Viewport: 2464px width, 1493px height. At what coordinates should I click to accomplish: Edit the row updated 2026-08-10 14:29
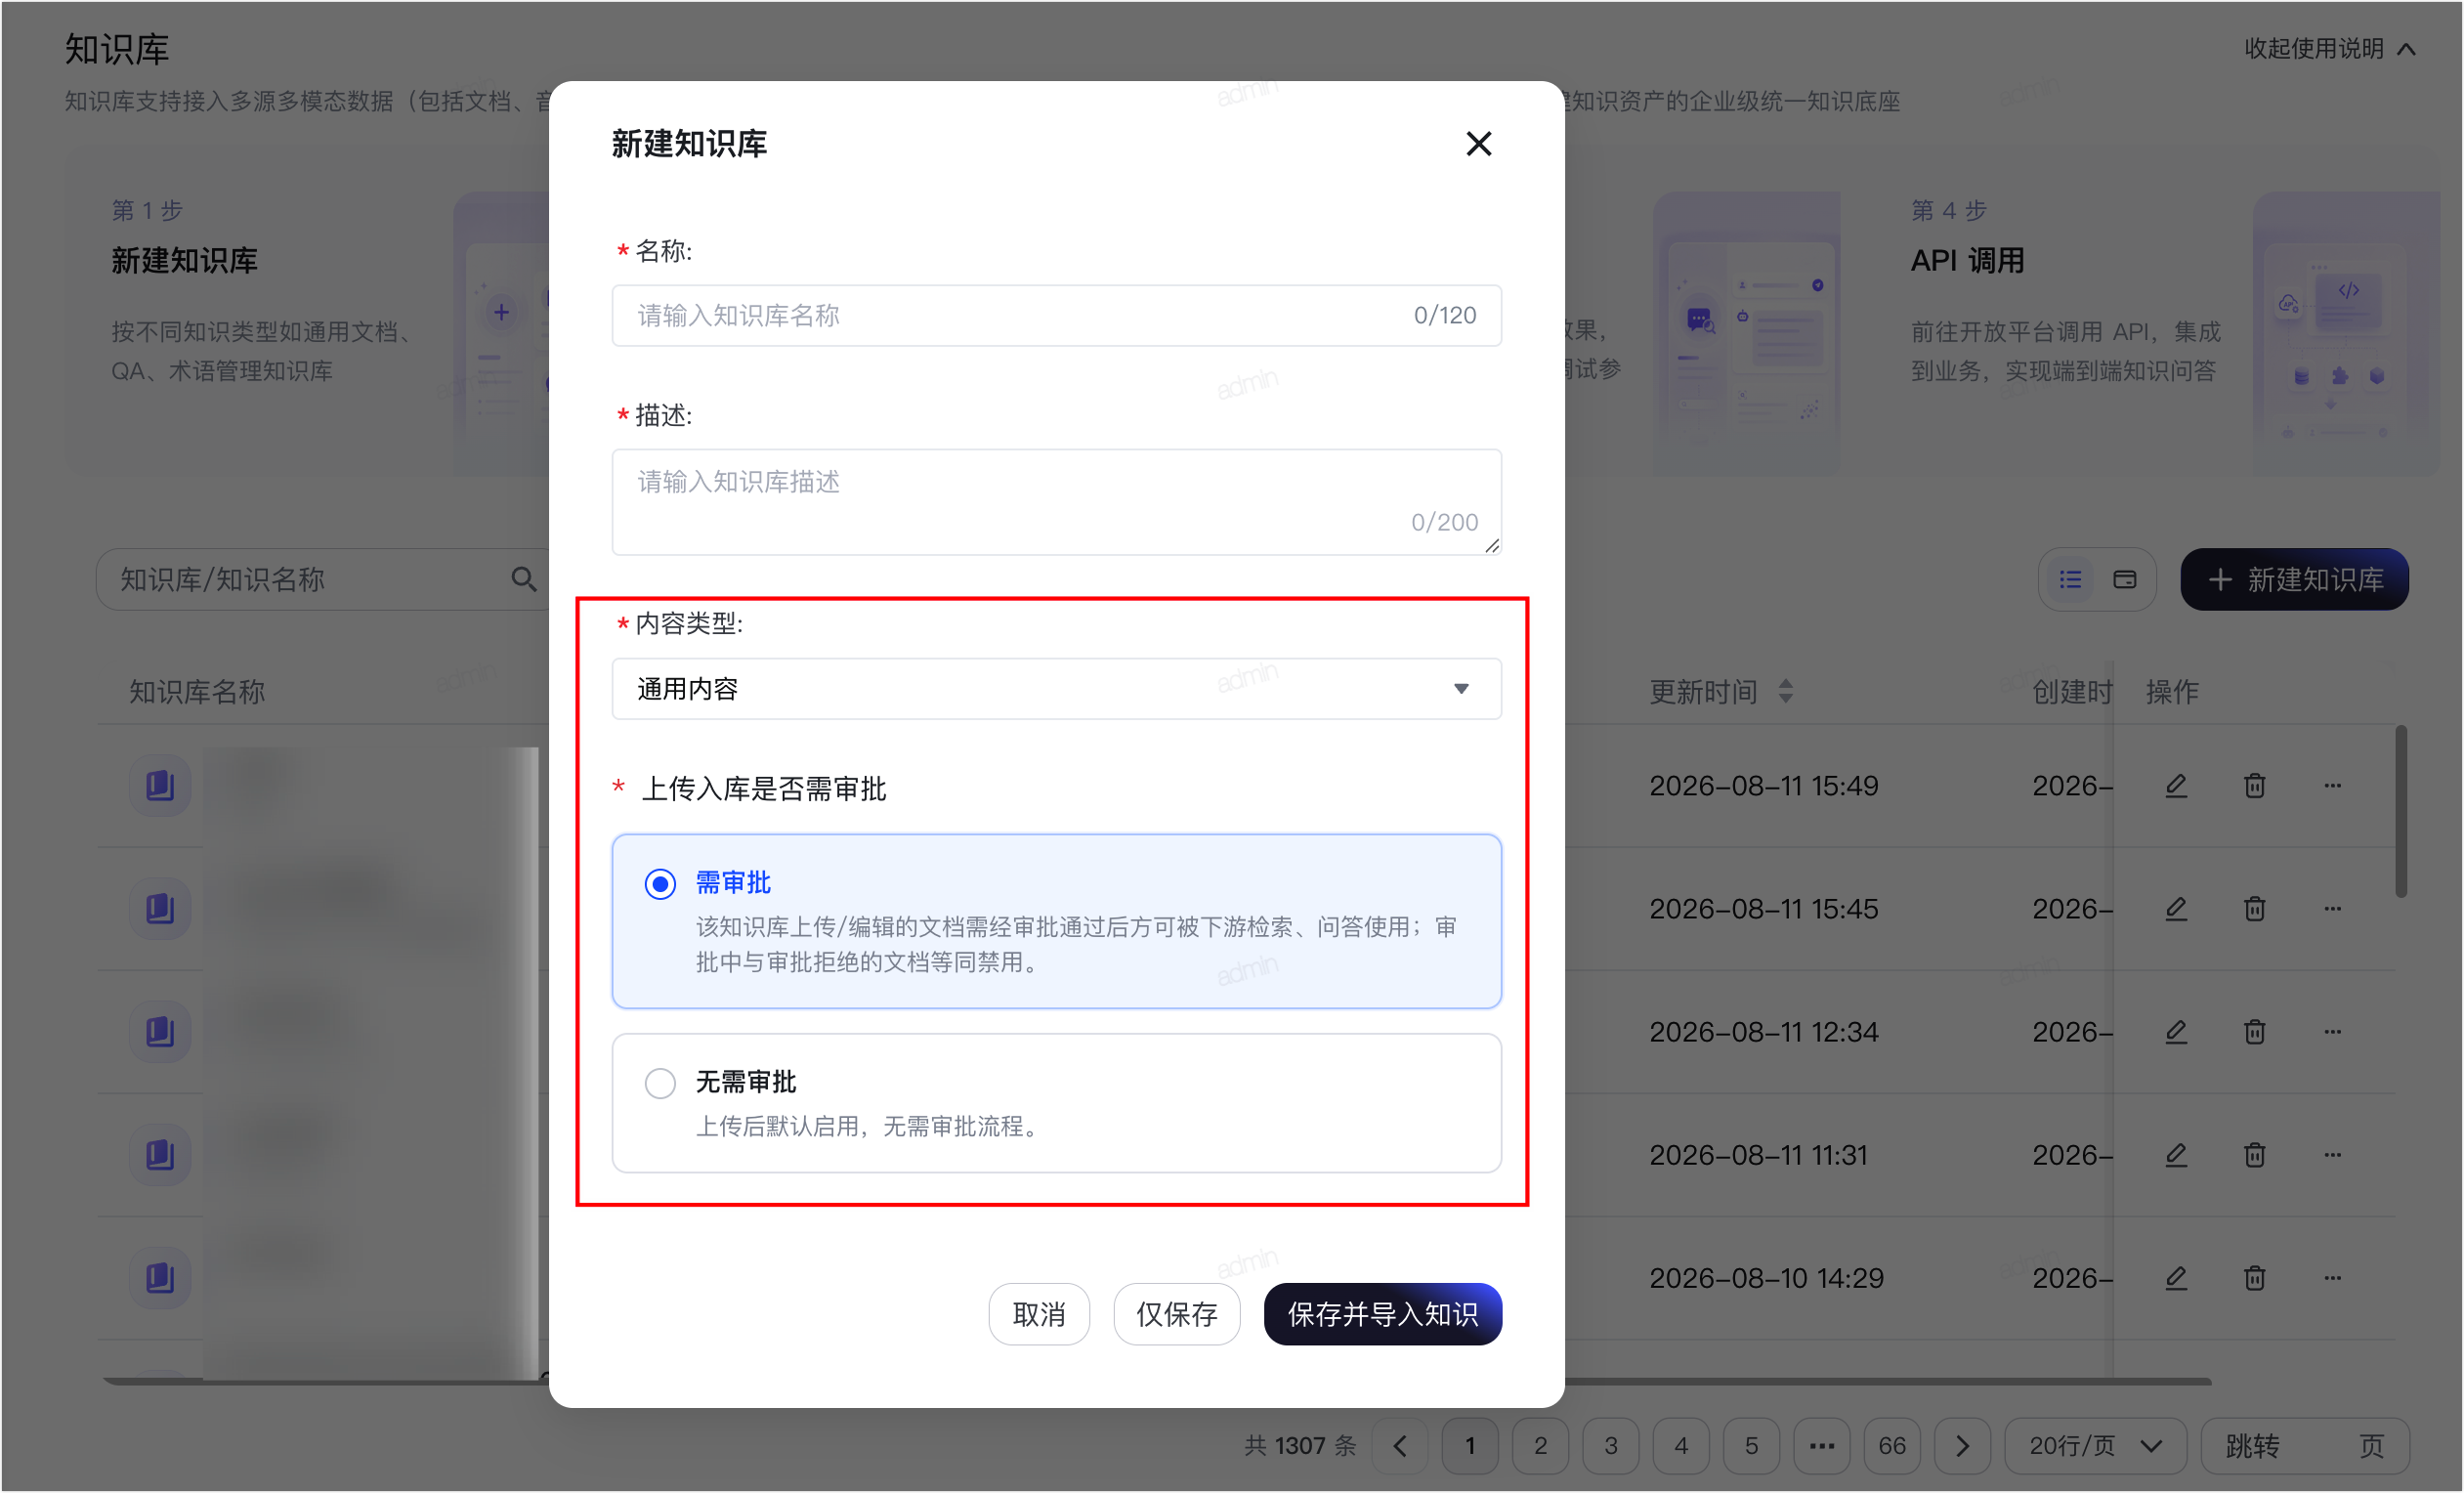point(2176,1278)
